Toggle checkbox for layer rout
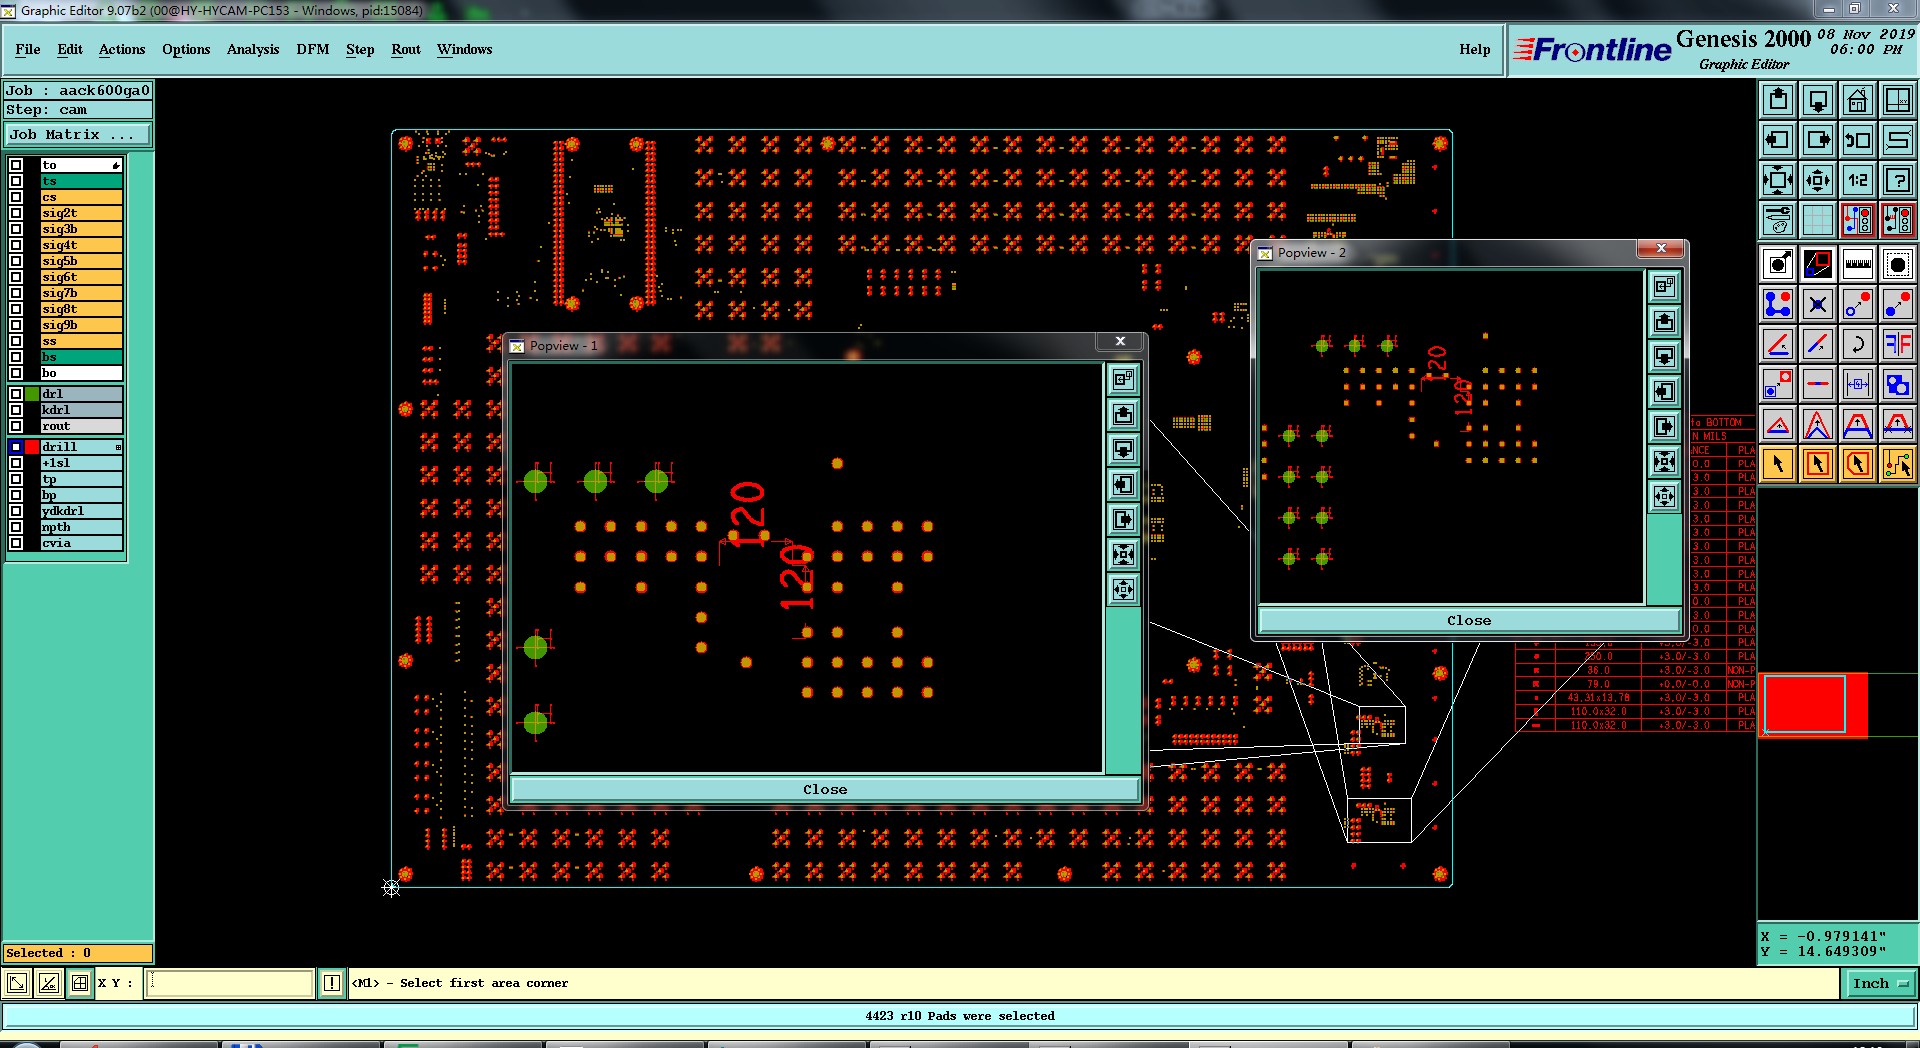 tap(16, 426)
